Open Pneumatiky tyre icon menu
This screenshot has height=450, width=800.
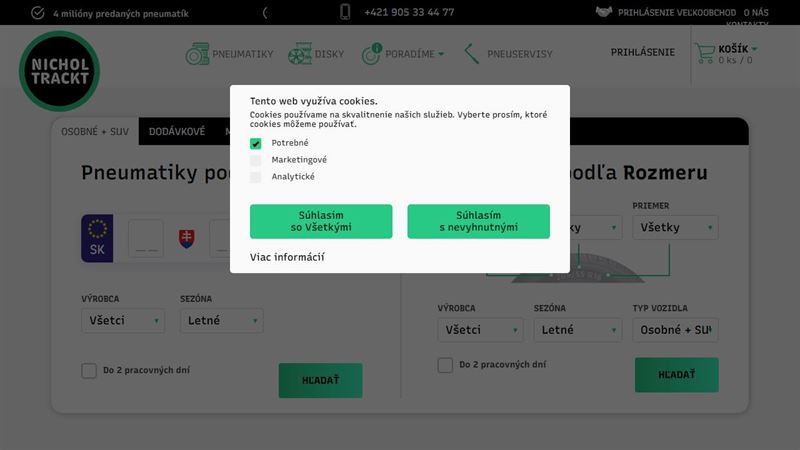[x=197, y=54]
